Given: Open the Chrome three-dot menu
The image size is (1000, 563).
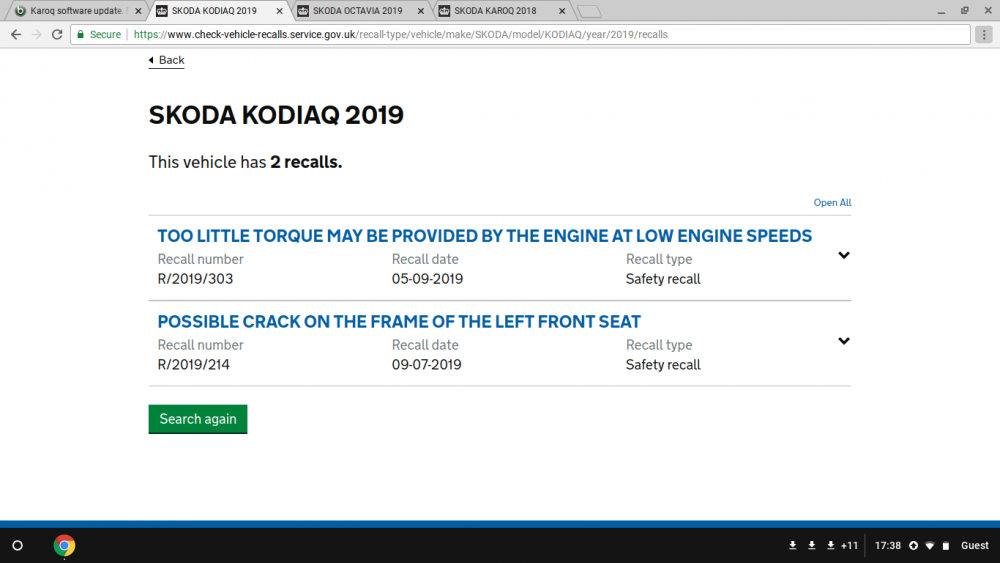Looking at the screenshot, I should click(x=984, y=34).
